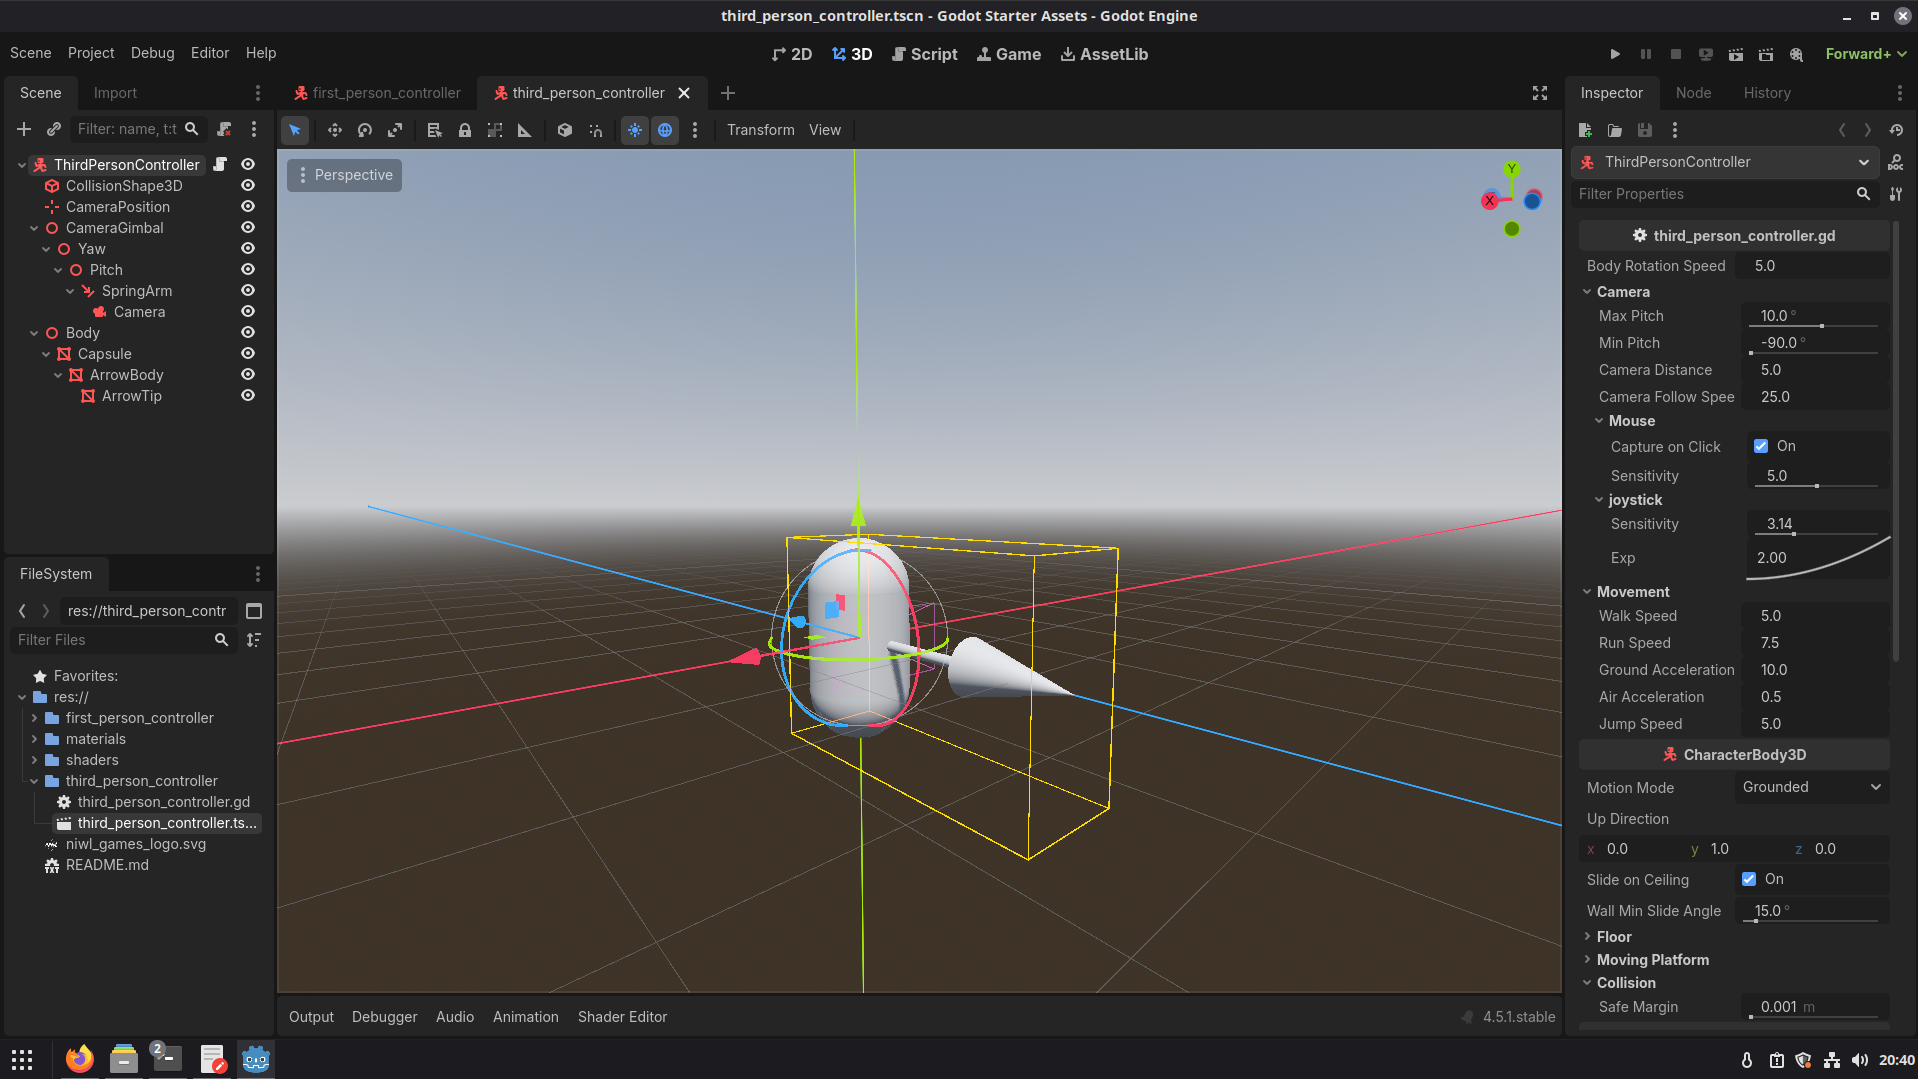The height and width of the screenshot is (1079, 1918).
Task: Adjust the Max Pitch slider
Action: 1821,326
